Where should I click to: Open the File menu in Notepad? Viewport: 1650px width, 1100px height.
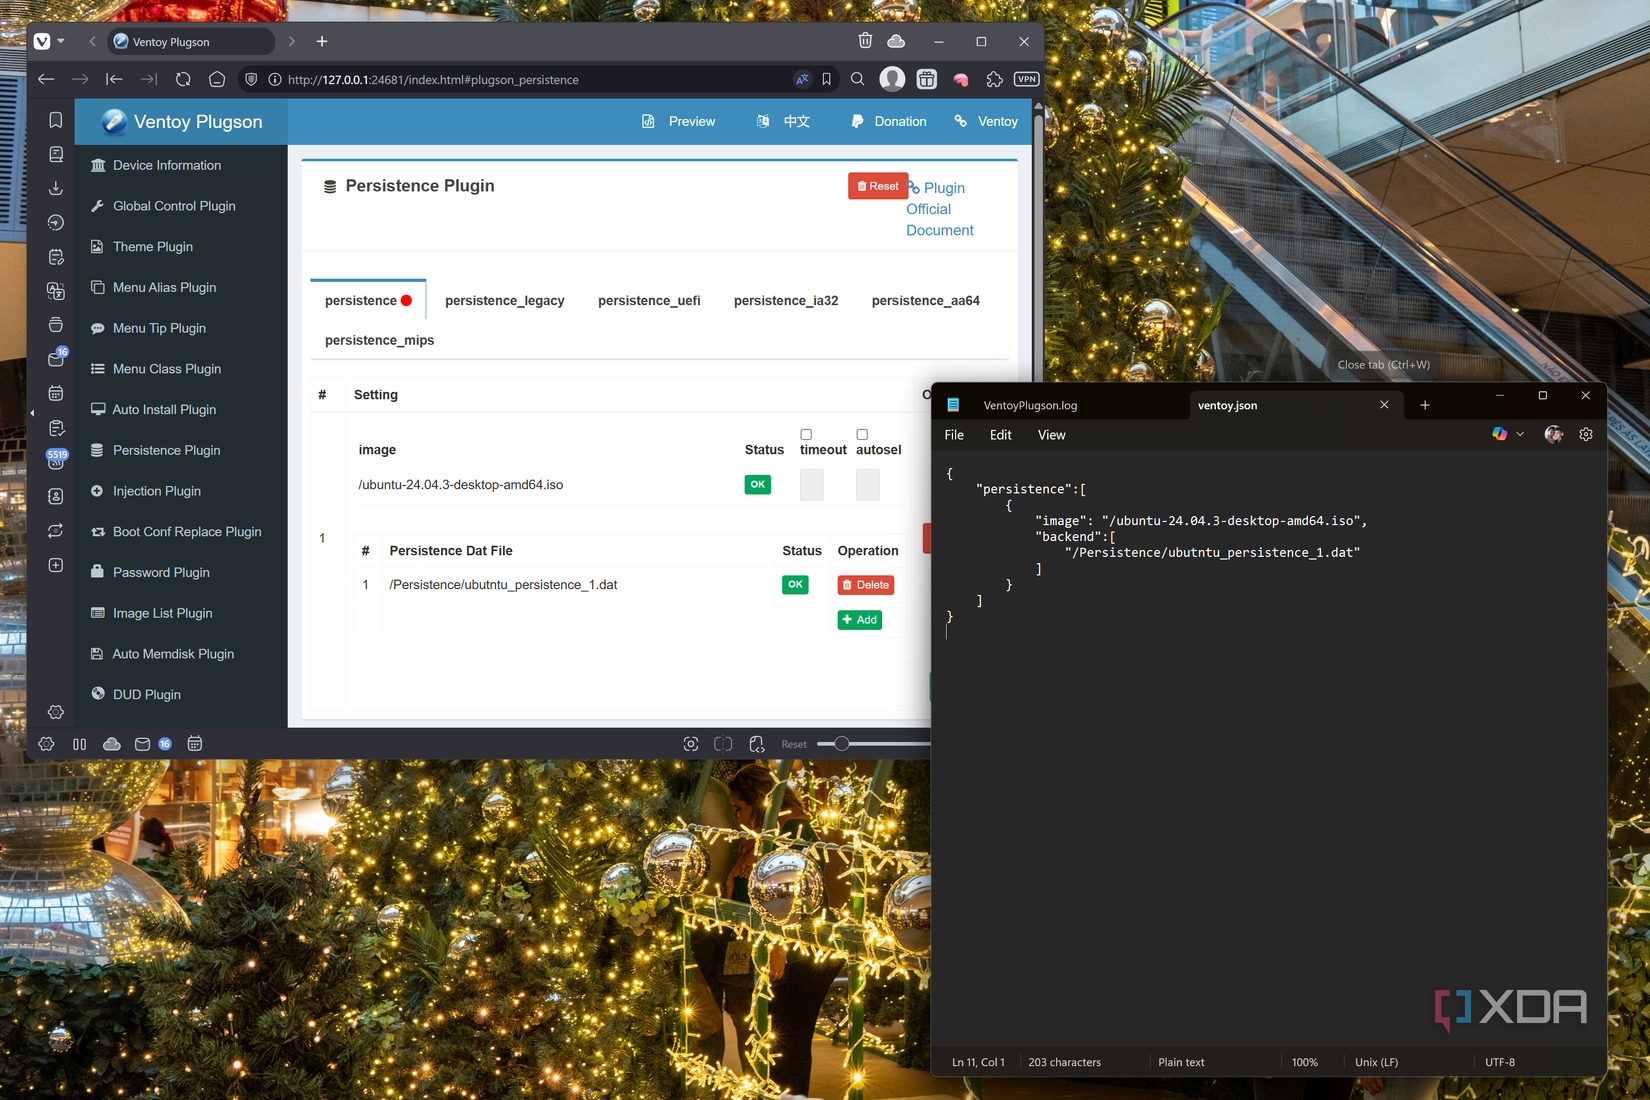[954, 435]
